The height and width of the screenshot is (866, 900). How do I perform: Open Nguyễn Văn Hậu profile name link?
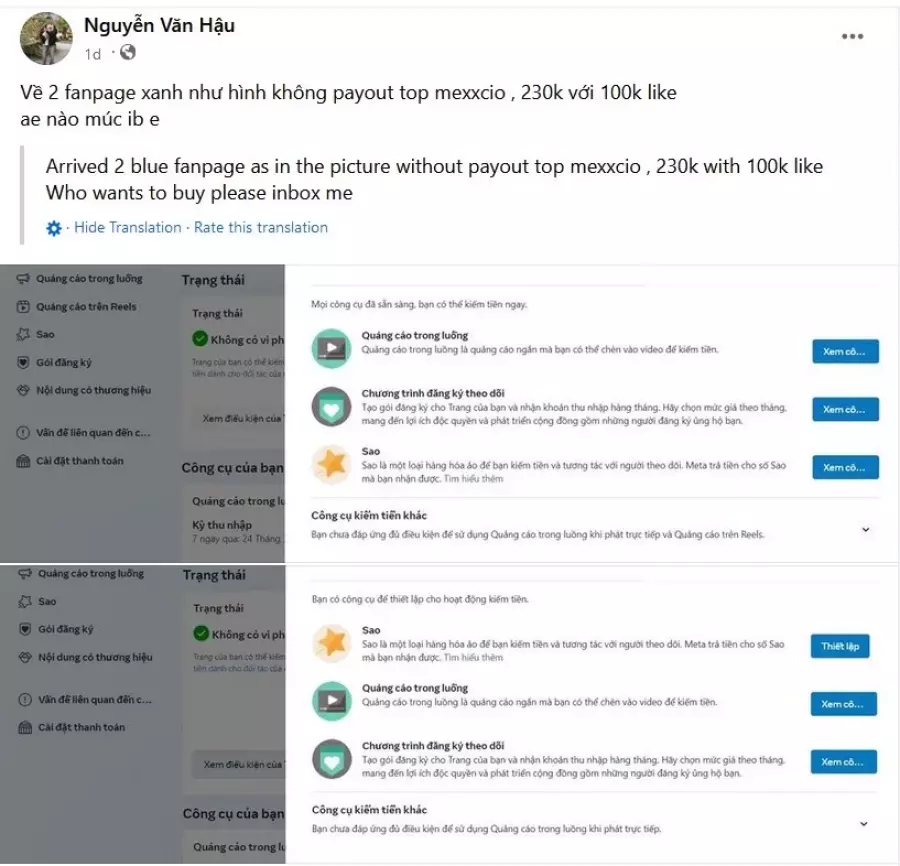click(160, 25)
